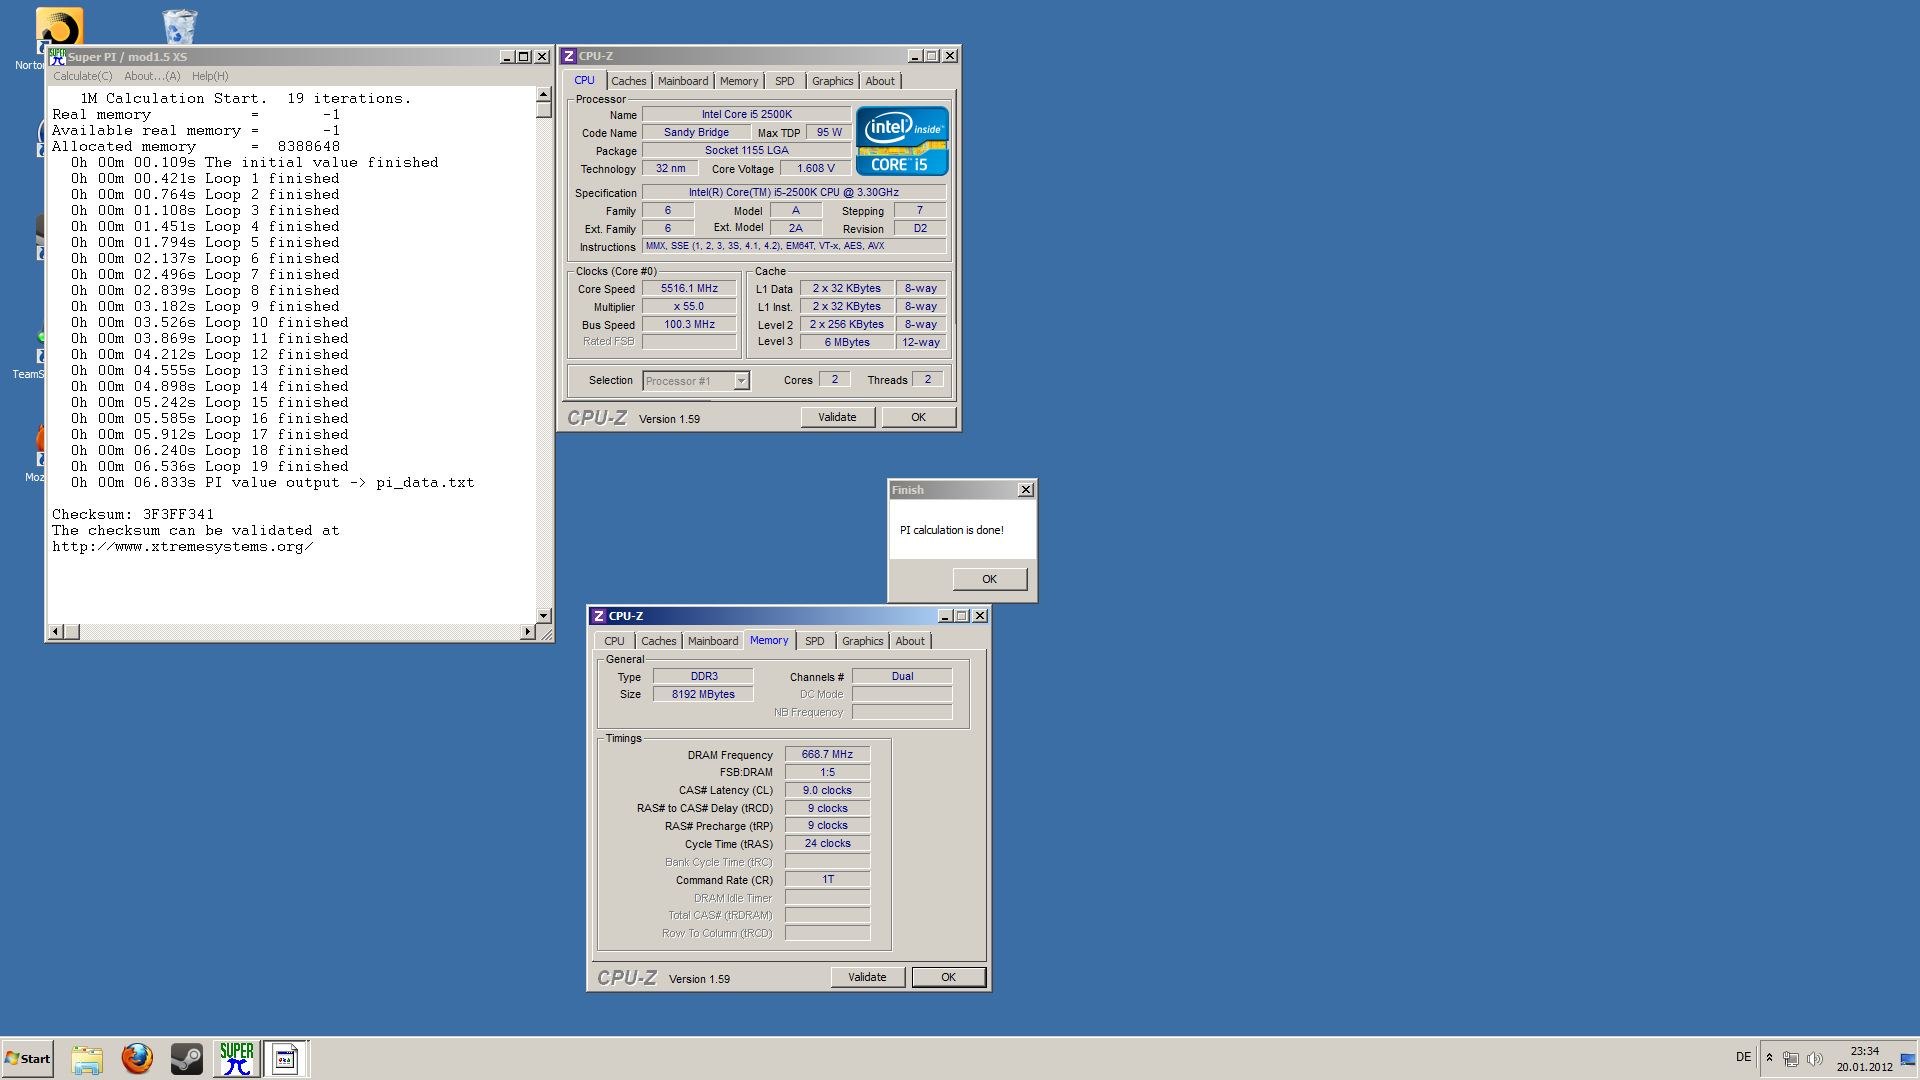Viewport: 1920px width, 1080px height.
Task: Click the Super PI title bar icon
Action: pyautogui.click(x=57, y=57)
